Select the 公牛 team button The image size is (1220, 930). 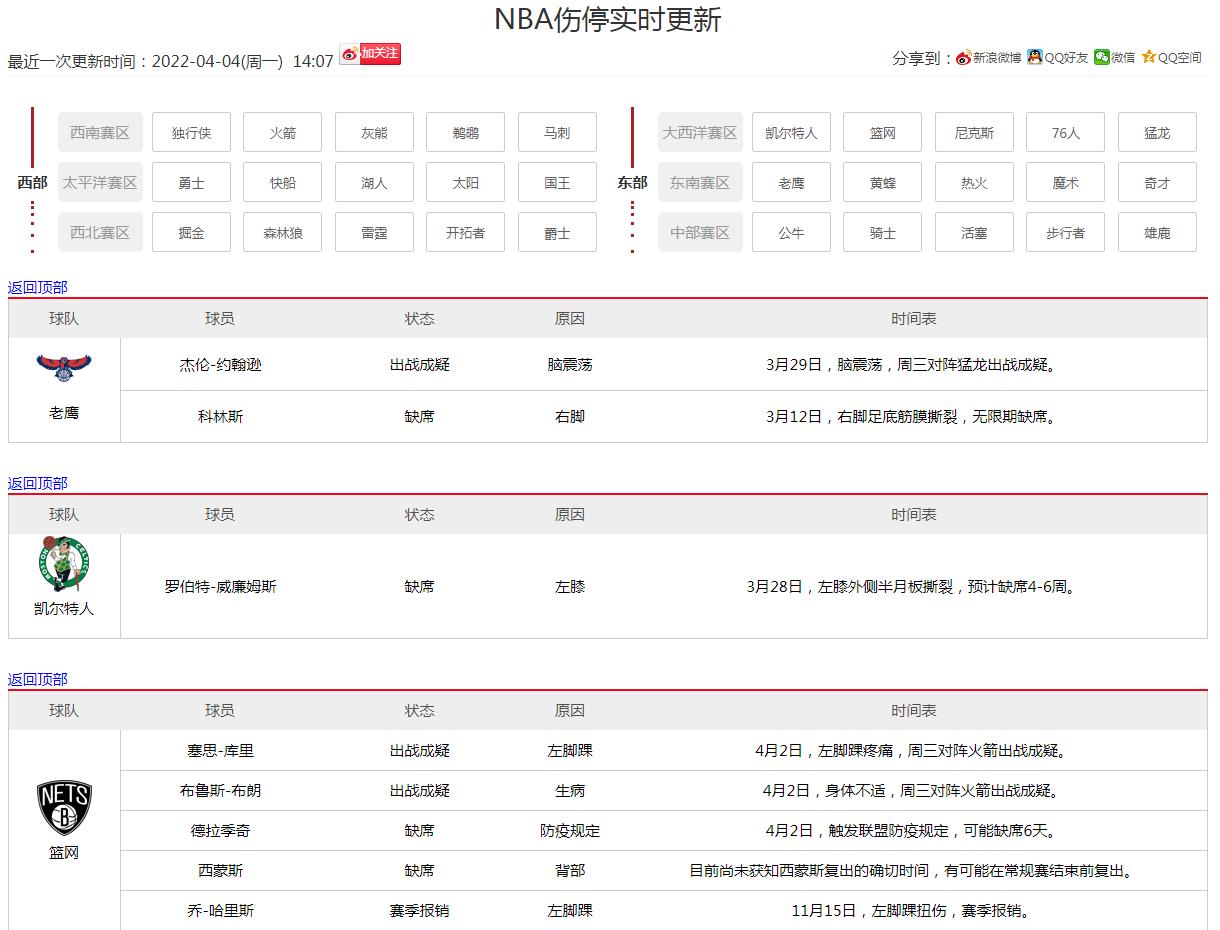(x=791, y=232)
